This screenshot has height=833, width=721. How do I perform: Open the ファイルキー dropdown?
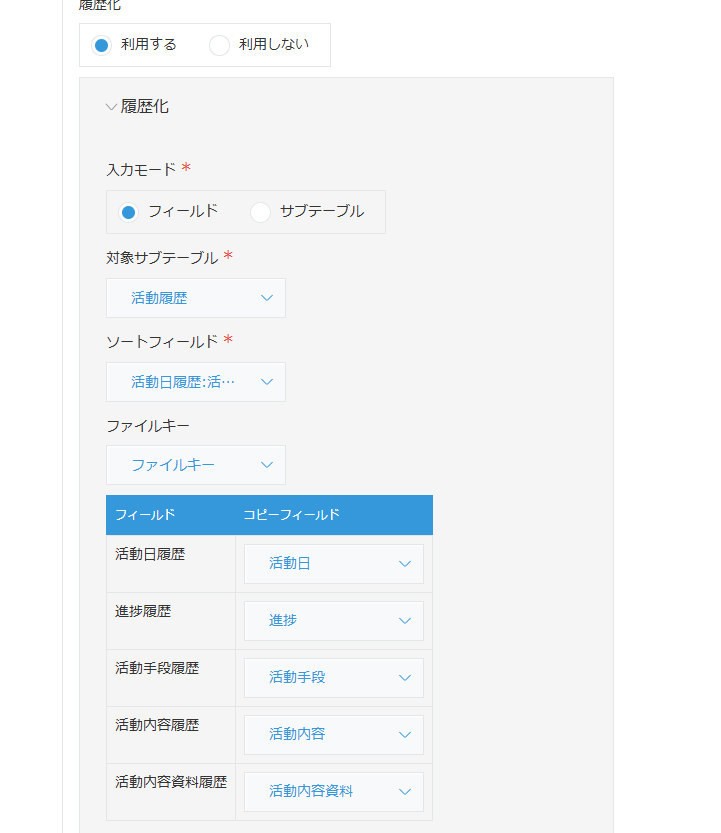196,465
